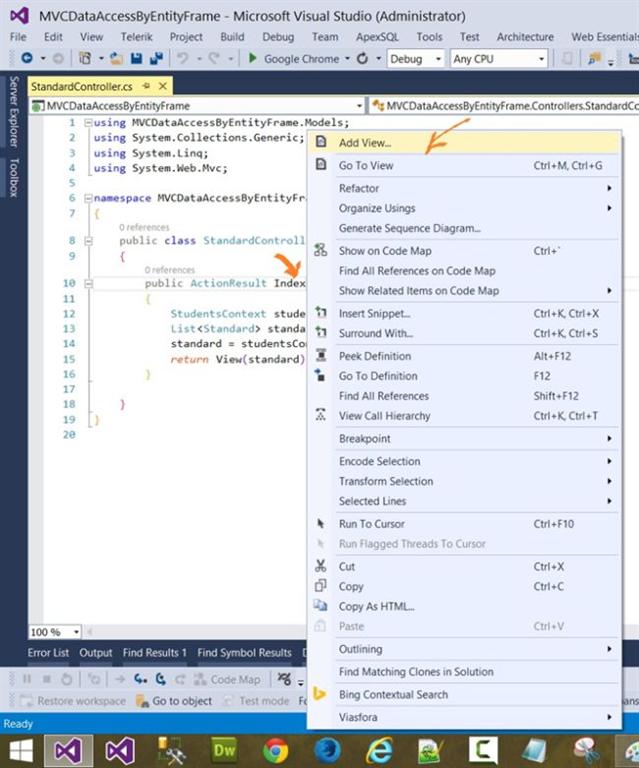The height and width of the screenshot is (768, 639).
Task: Collapse the namespace block at line 6
Action: point(88,198)
